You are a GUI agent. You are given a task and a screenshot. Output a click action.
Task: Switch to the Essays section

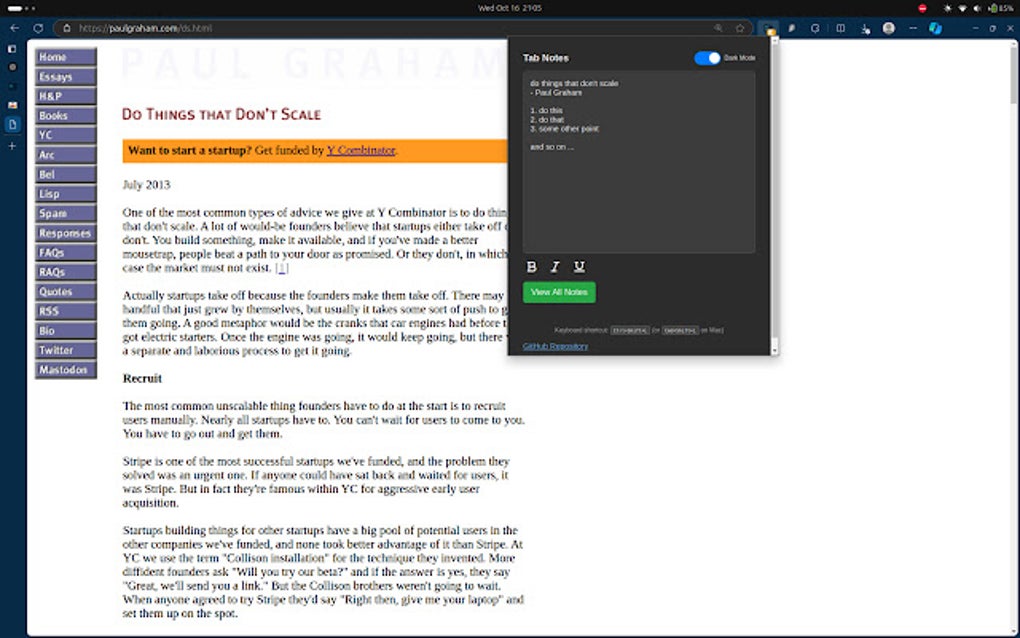[63, 76]
